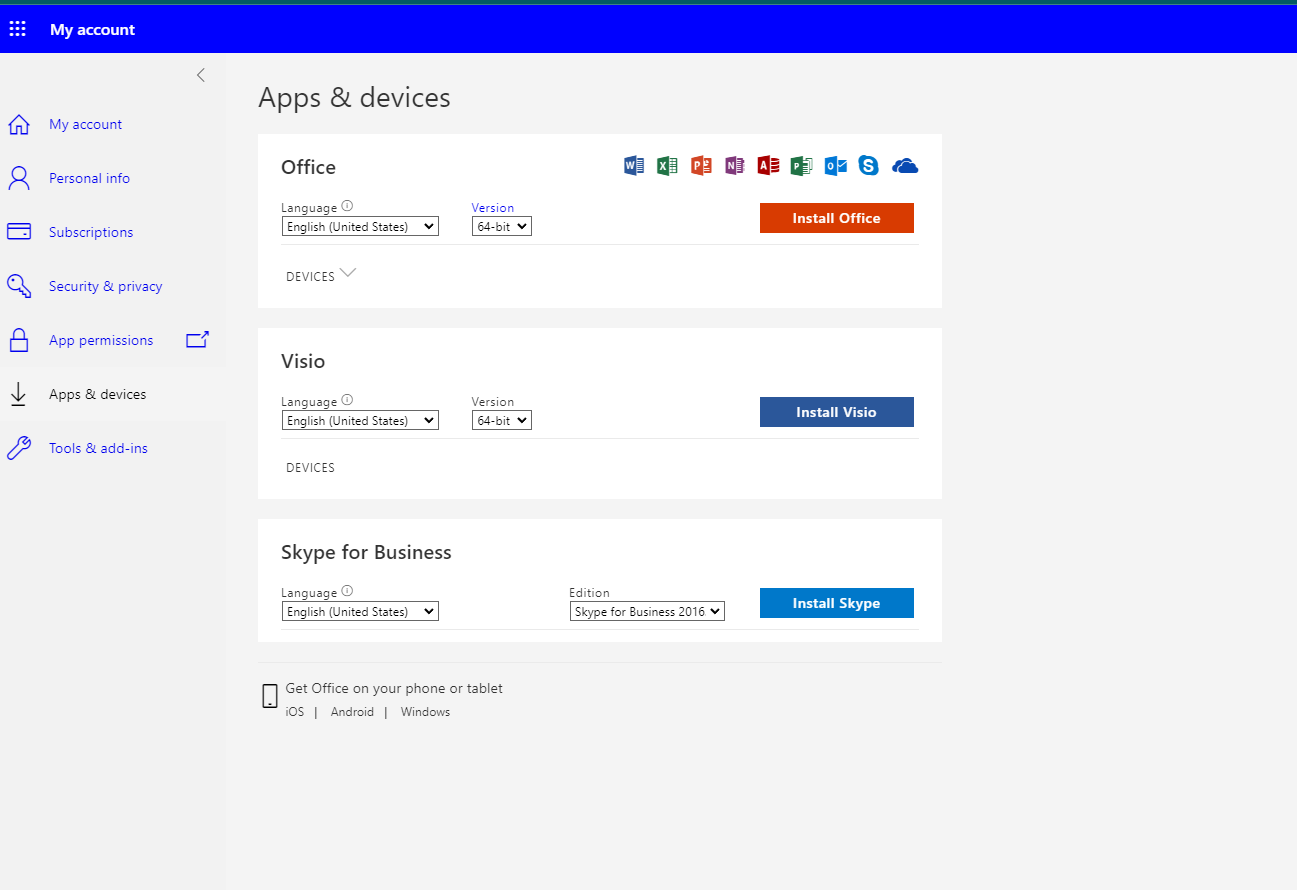Click the padlock icon for App permissions
Viewport: 1297px width, 890px height.
[x=18, y=340]
